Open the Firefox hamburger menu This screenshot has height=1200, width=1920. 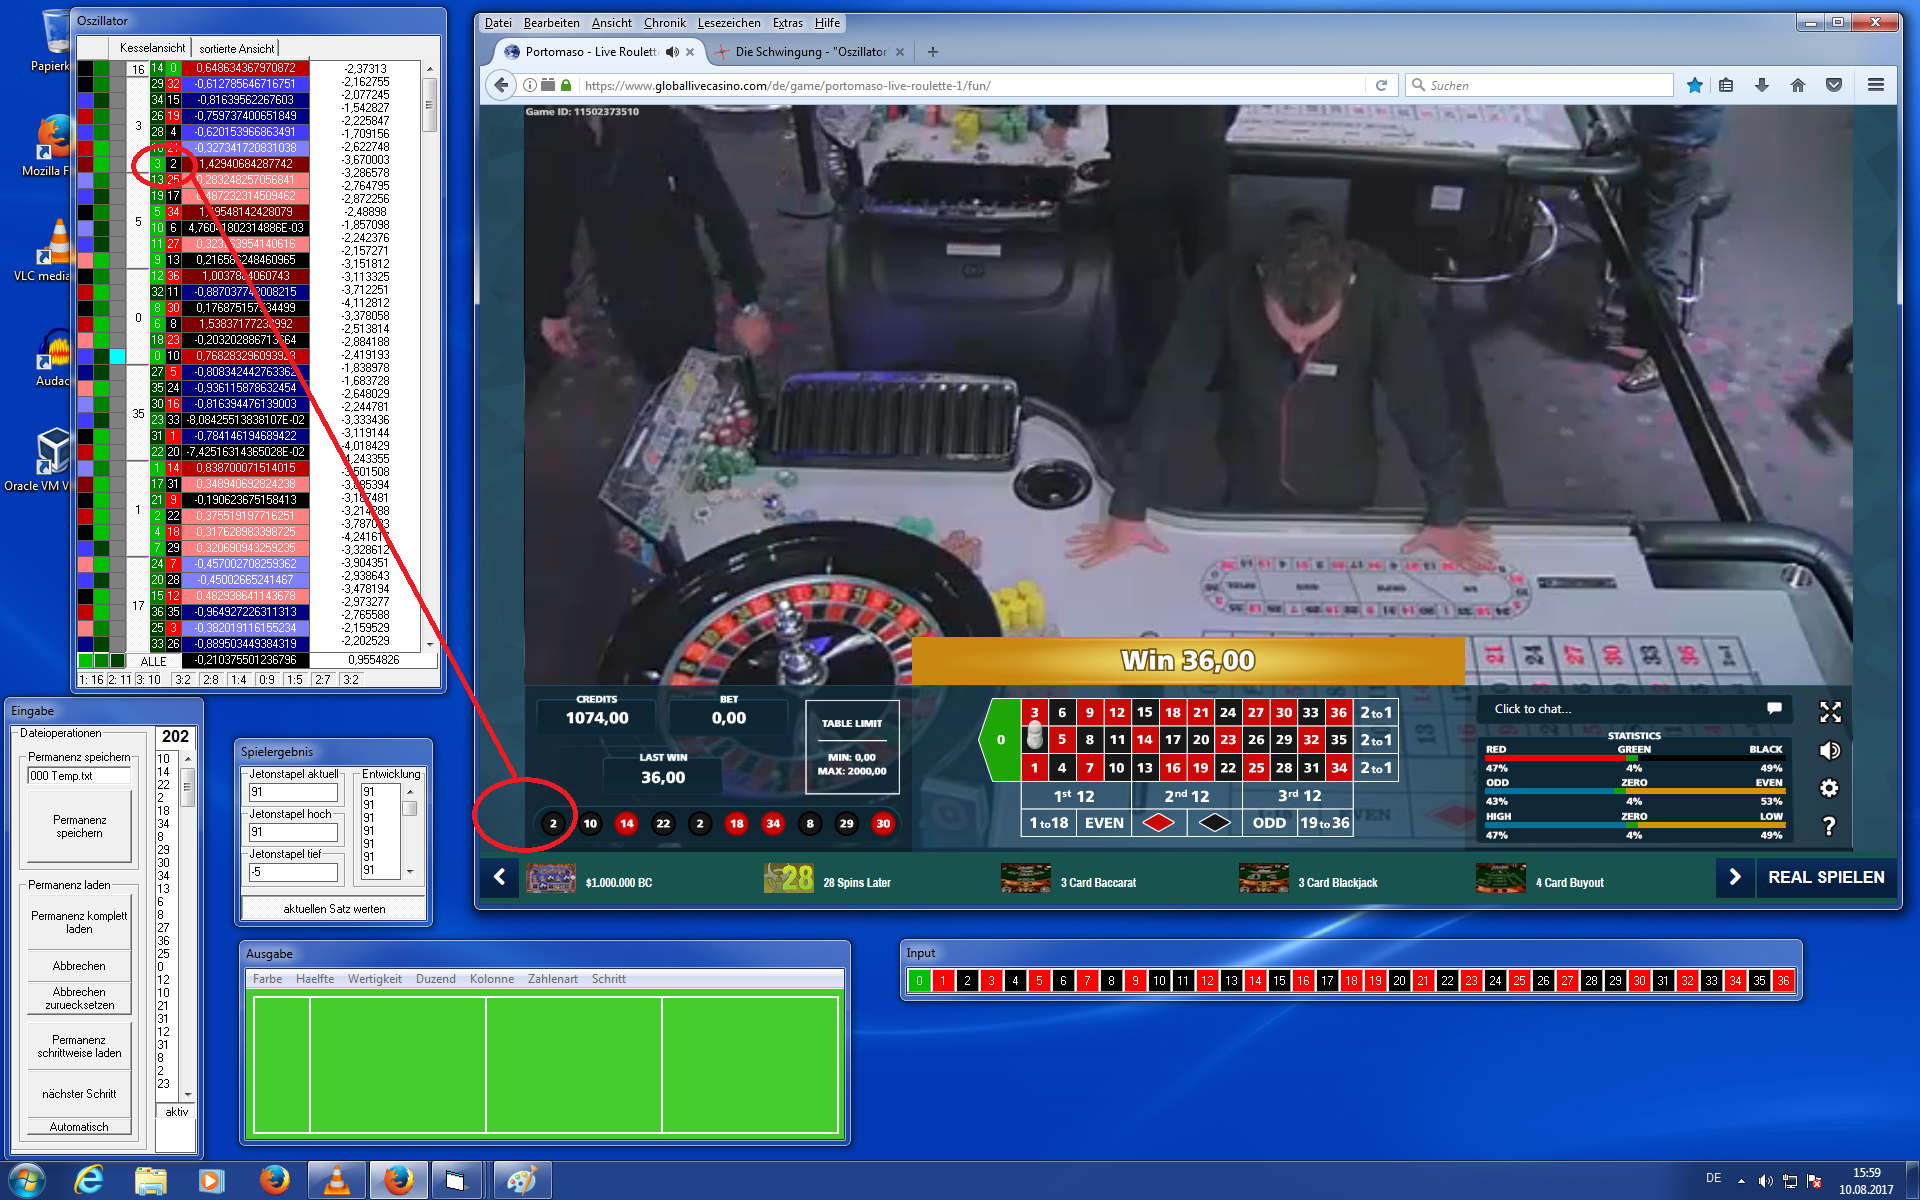click(1876, 85)
